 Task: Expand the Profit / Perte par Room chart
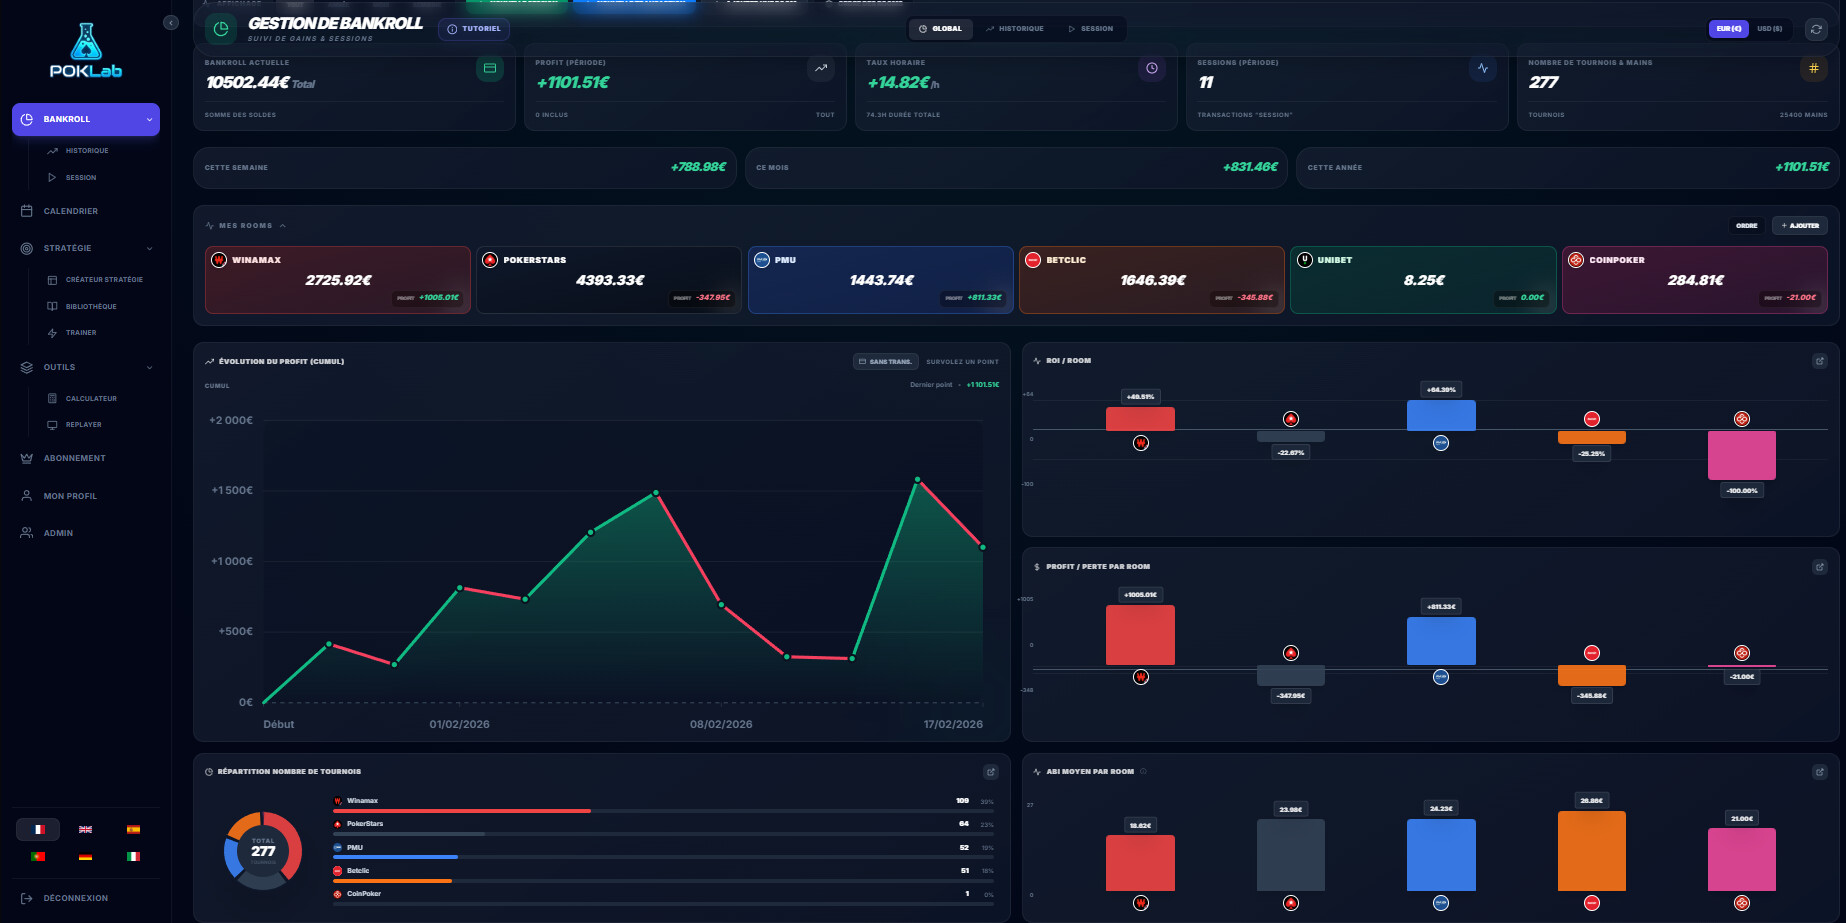1819,567
